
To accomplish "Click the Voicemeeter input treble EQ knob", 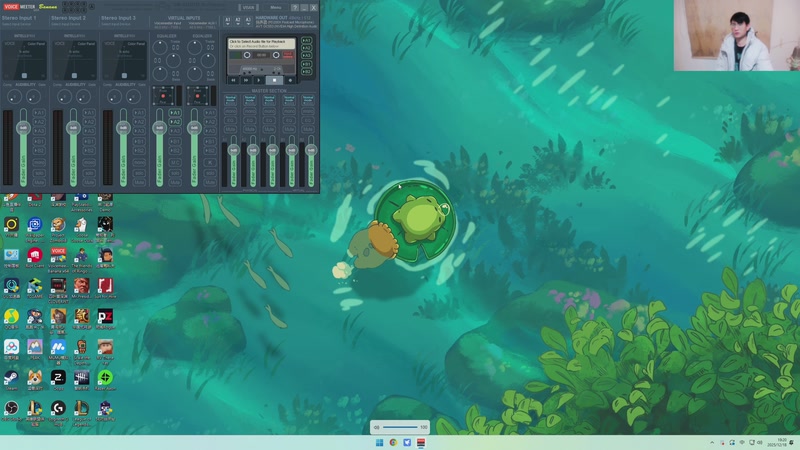I will pyautogui.click(x=160, y=48).
